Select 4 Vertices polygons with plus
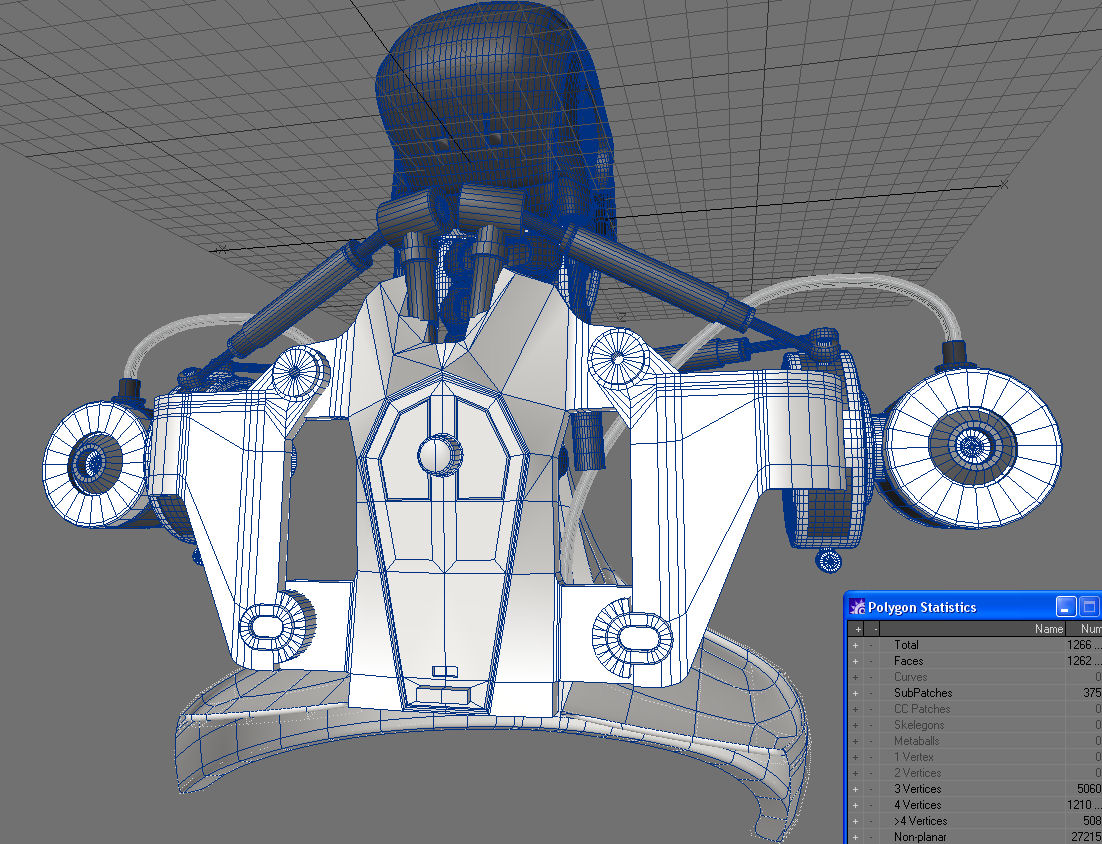 [x=855, y=805]
